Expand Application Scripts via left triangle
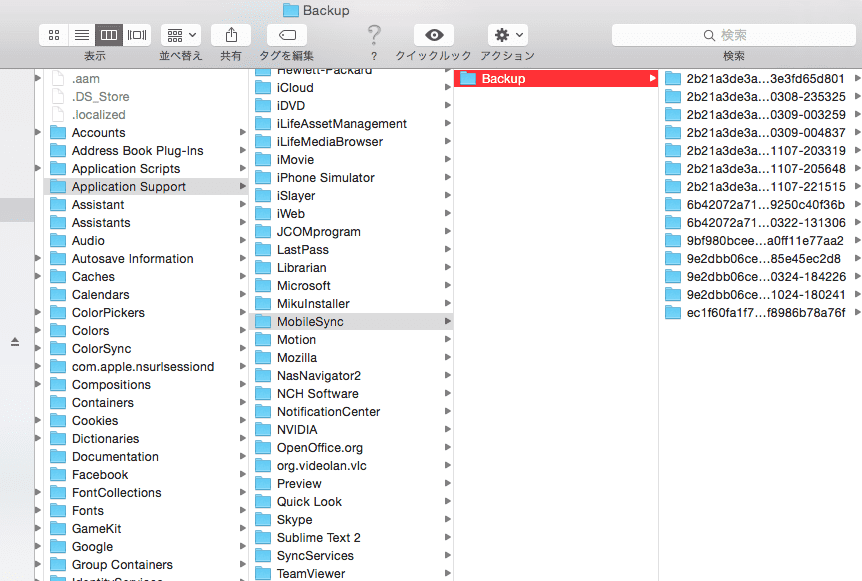The width and height of the screenshot is (862, 581). pyautogui.click(x=38, y=168)
